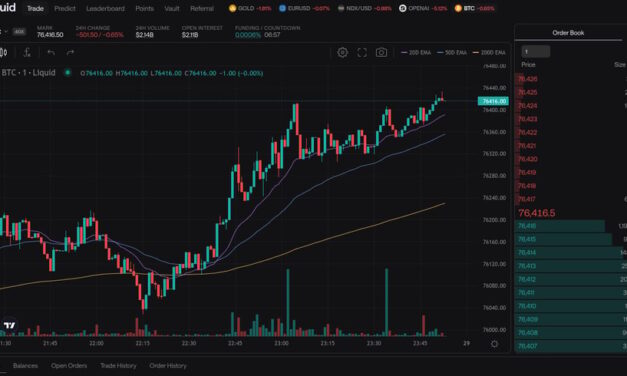
Task: Toggle the 2000 EMA indicator legend
Action: (489, 52)
